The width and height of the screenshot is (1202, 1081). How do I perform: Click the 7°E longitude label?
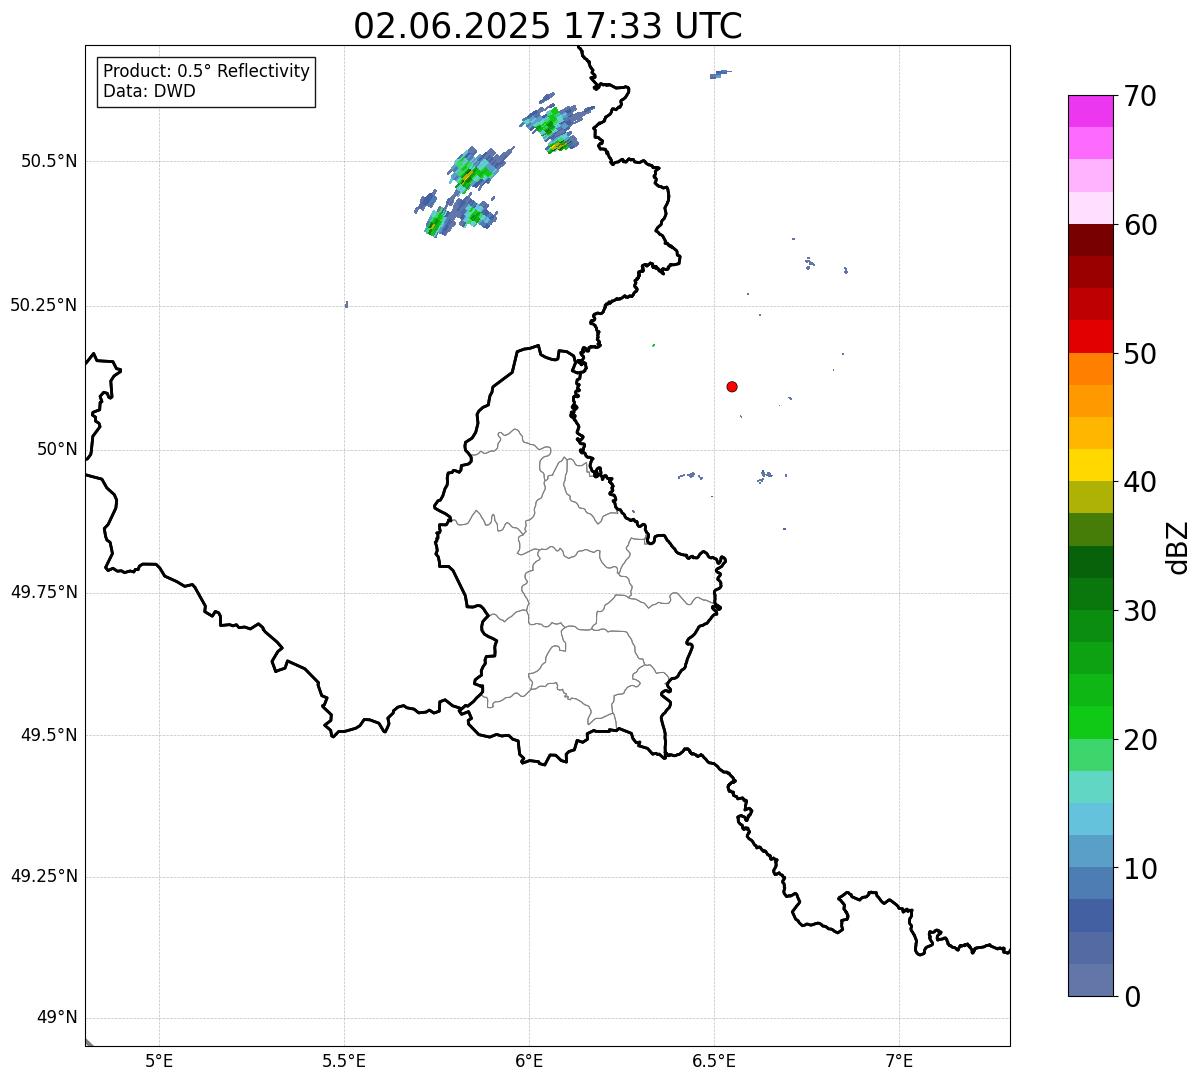click(899, 1061)
